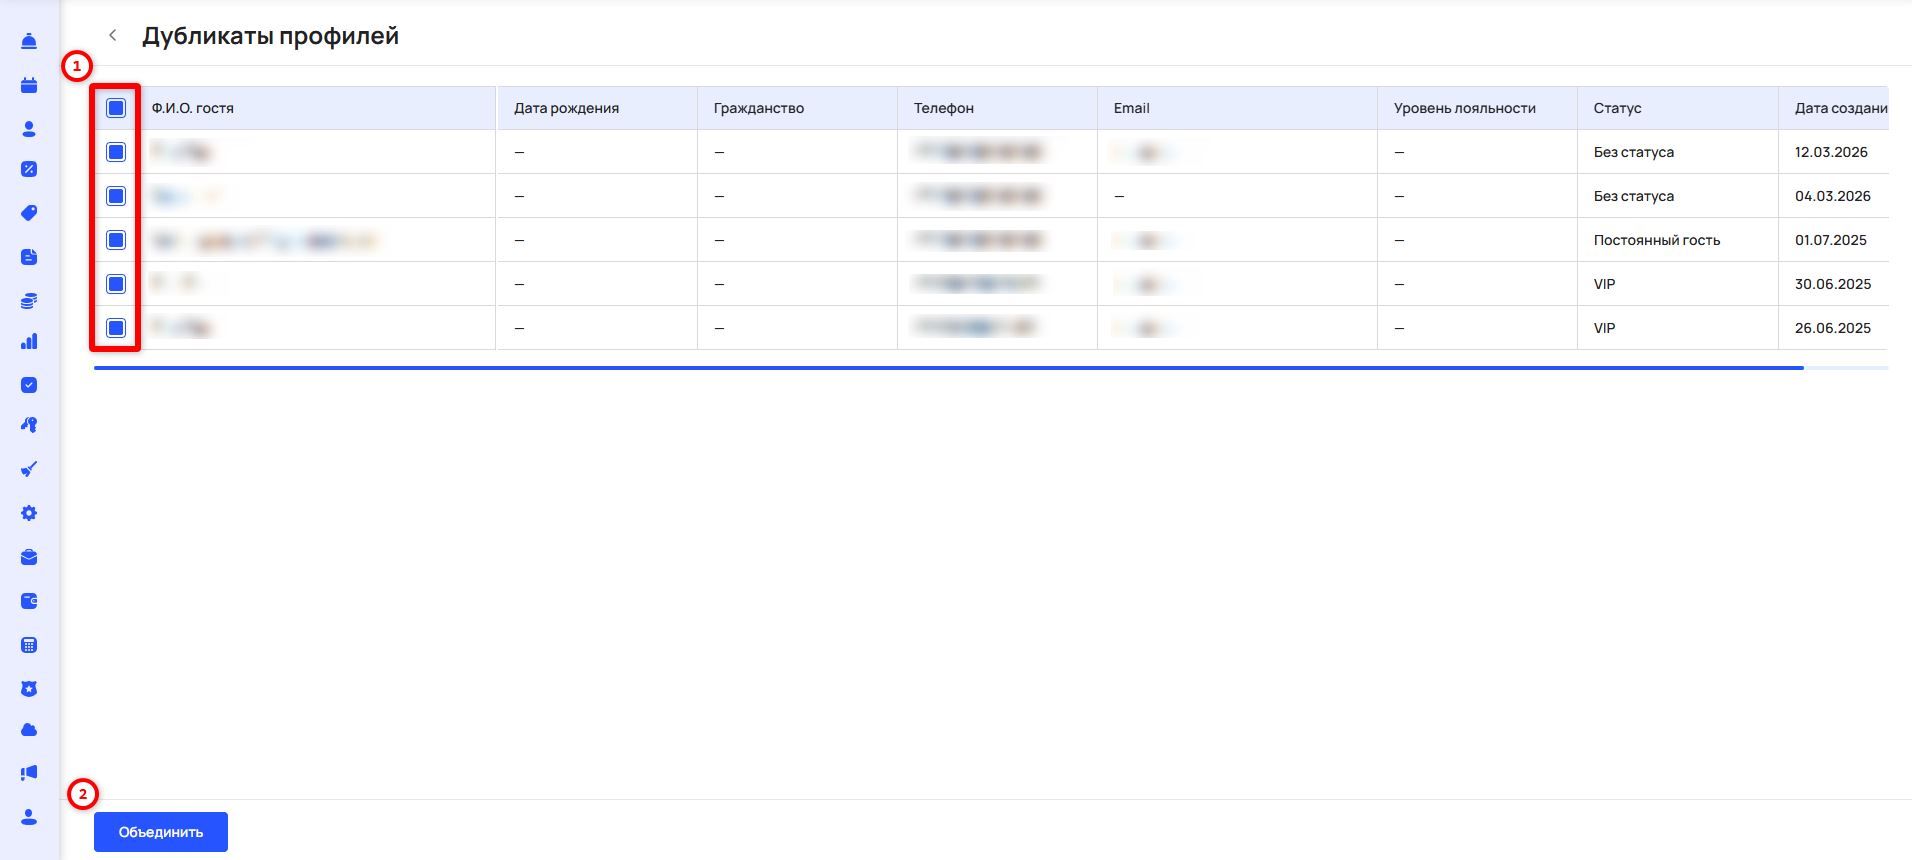This screenshot has height=860, width=1912.
Task: Open the reception bell icon in sidebar
Action: coord(29,41)
